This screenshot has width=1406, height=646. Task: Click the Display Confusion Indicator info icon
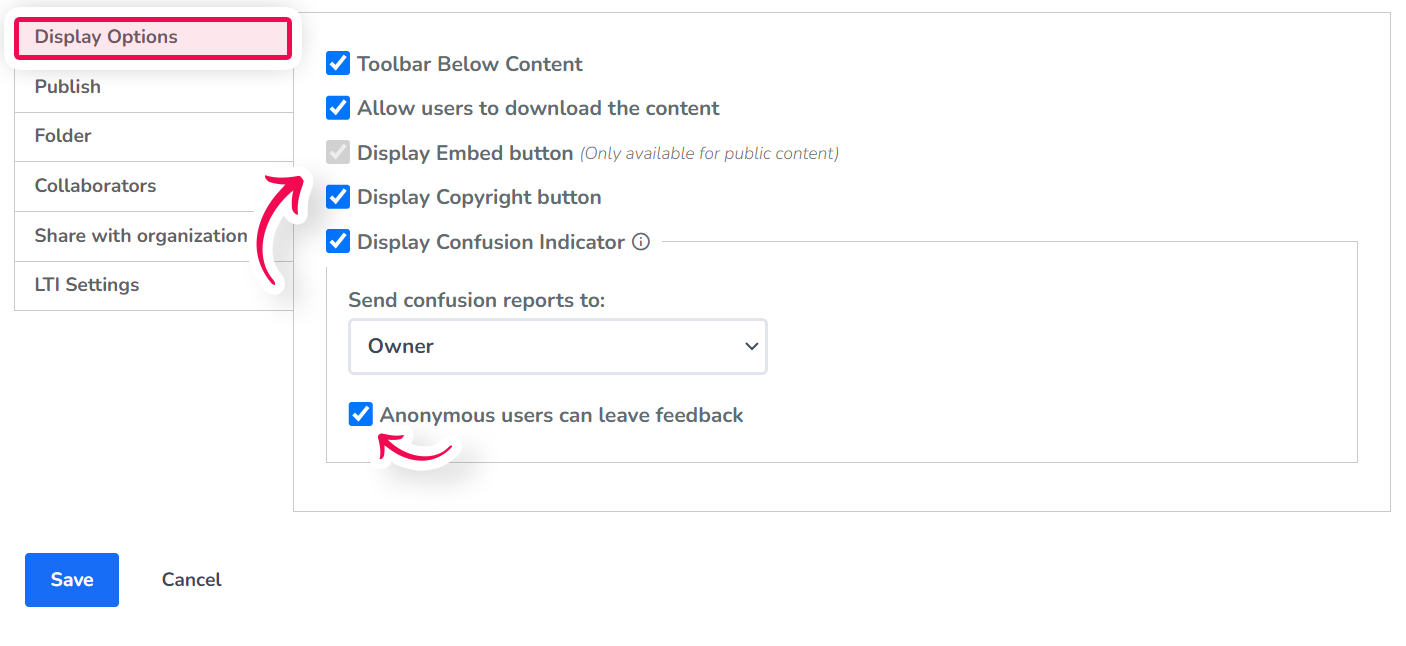pyautogui.click(x=641, y=241)
